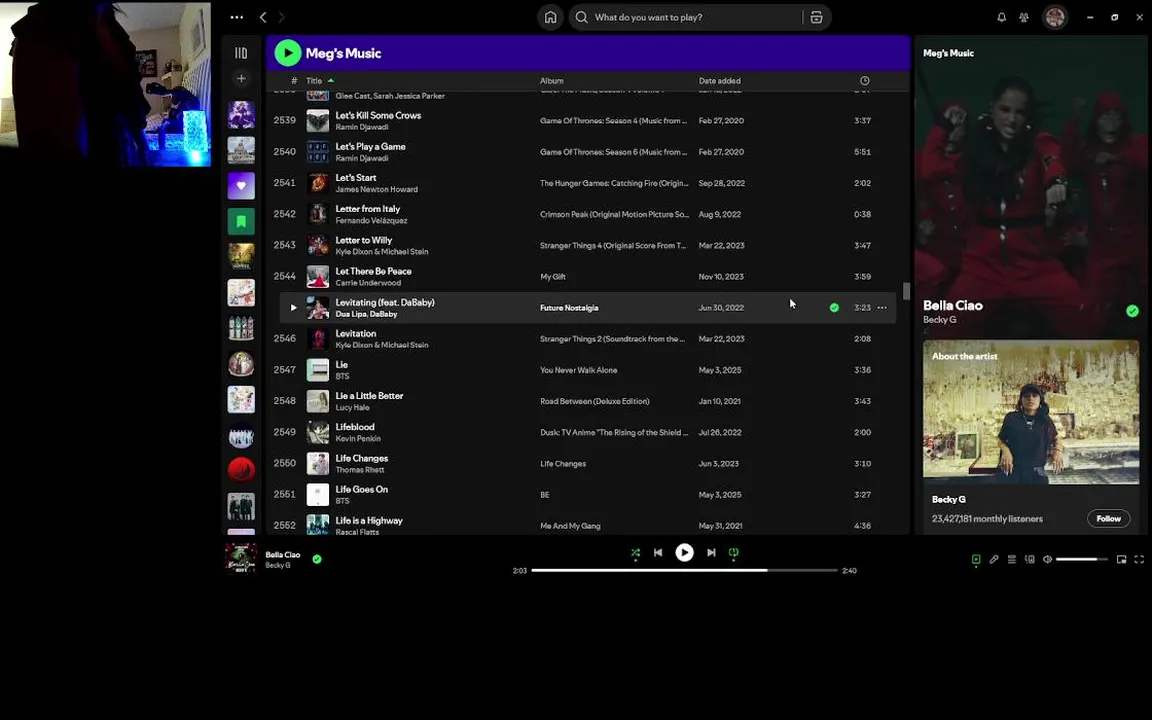Select the song 'Life is a Highway'
This screenshot has height=720, width=1152.
[x=369, y=520]
